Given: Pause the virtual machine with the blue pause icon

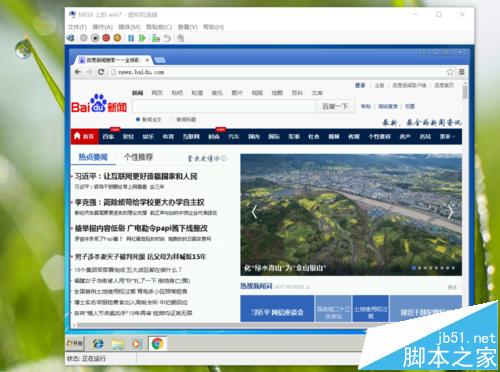Looking at the screenshot, I should (131, 38).
